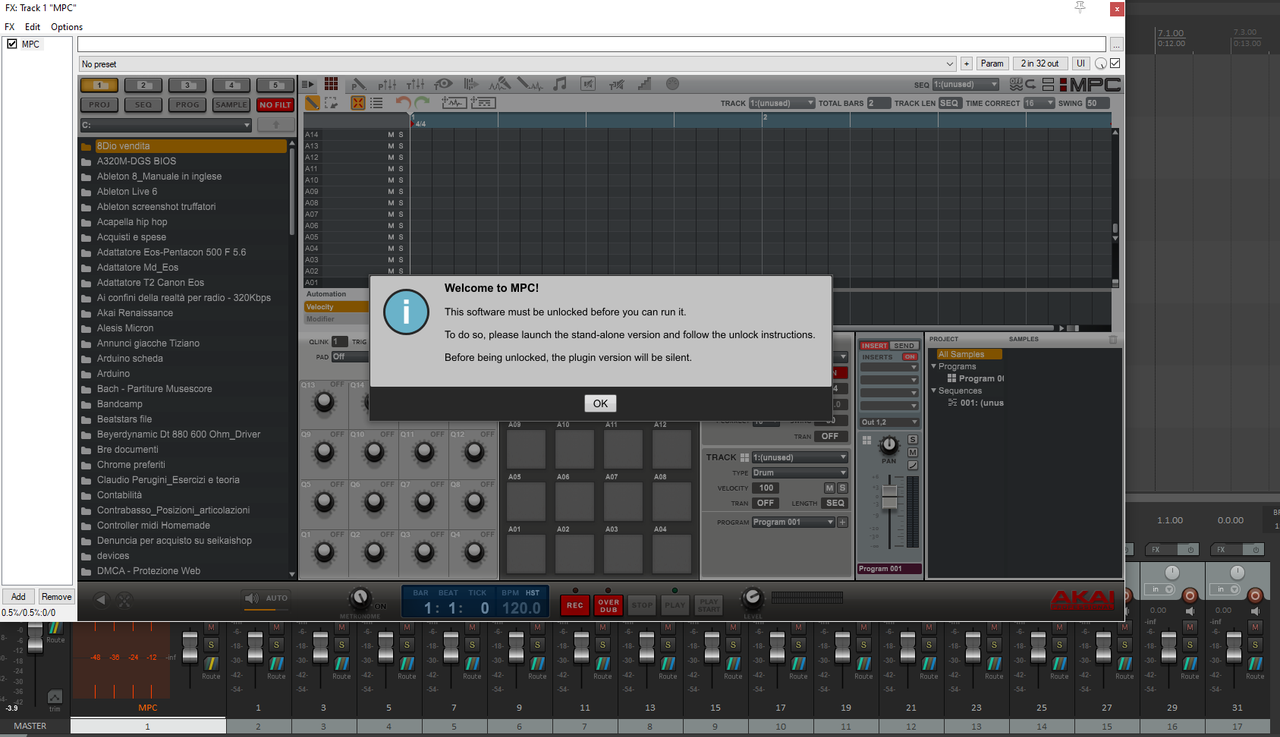Select MPC browser tab 3

187,85
